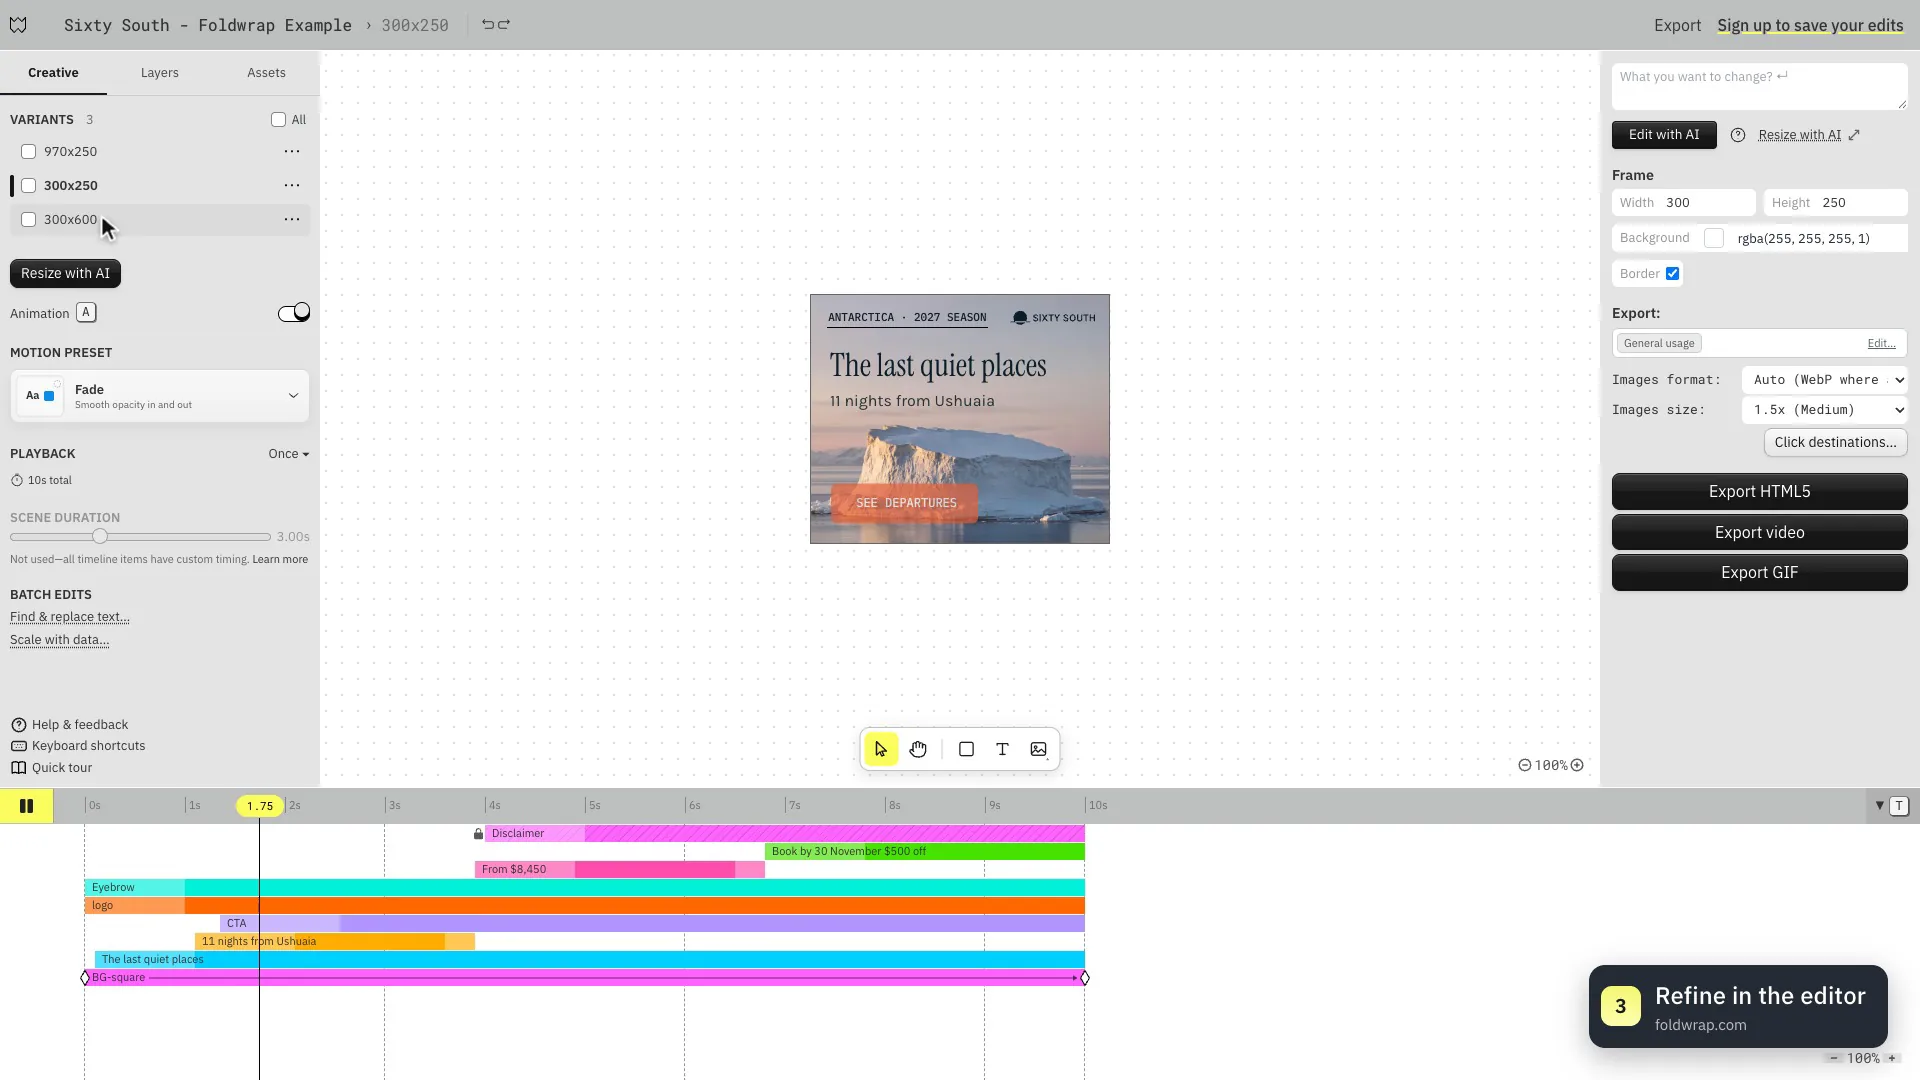Check the All variants checkbox
Screen dimensions: 1920x1080
(278, 120)
